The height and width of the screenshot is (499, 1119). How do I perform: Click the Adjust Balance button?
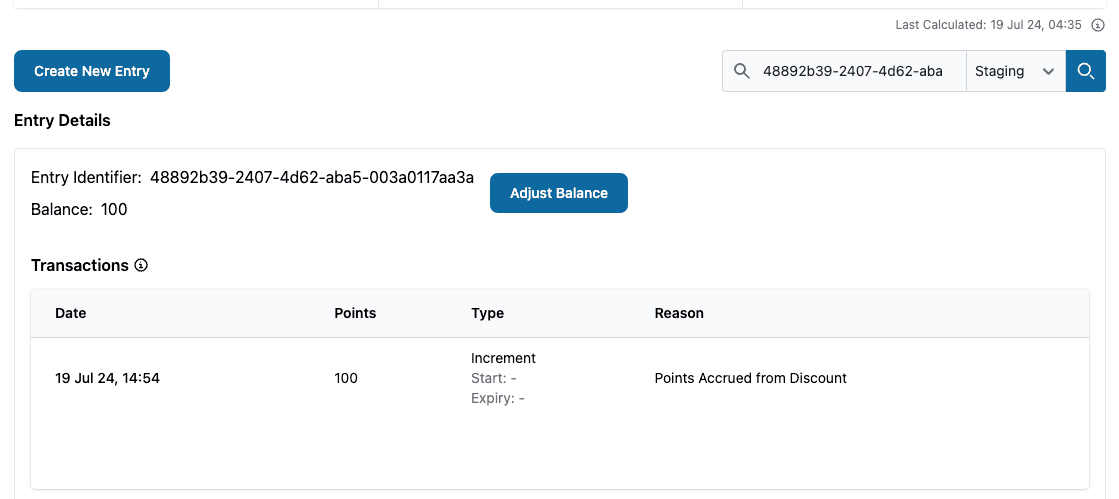point(558,193)
